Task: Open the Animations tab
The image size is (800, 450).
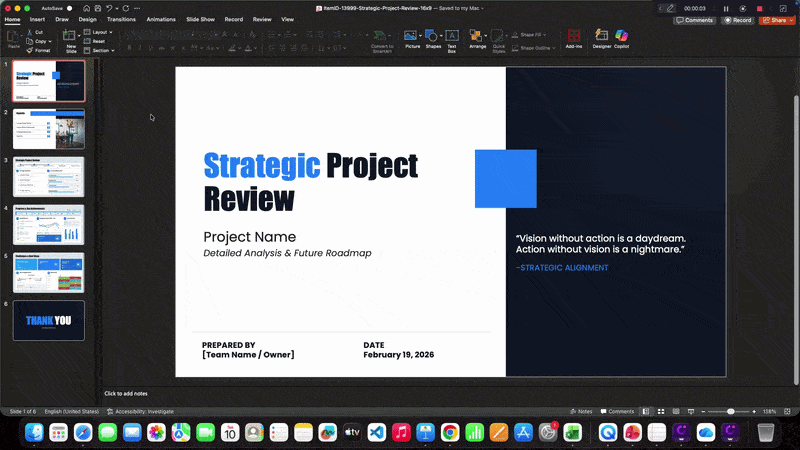Action: tap(161, 19)
